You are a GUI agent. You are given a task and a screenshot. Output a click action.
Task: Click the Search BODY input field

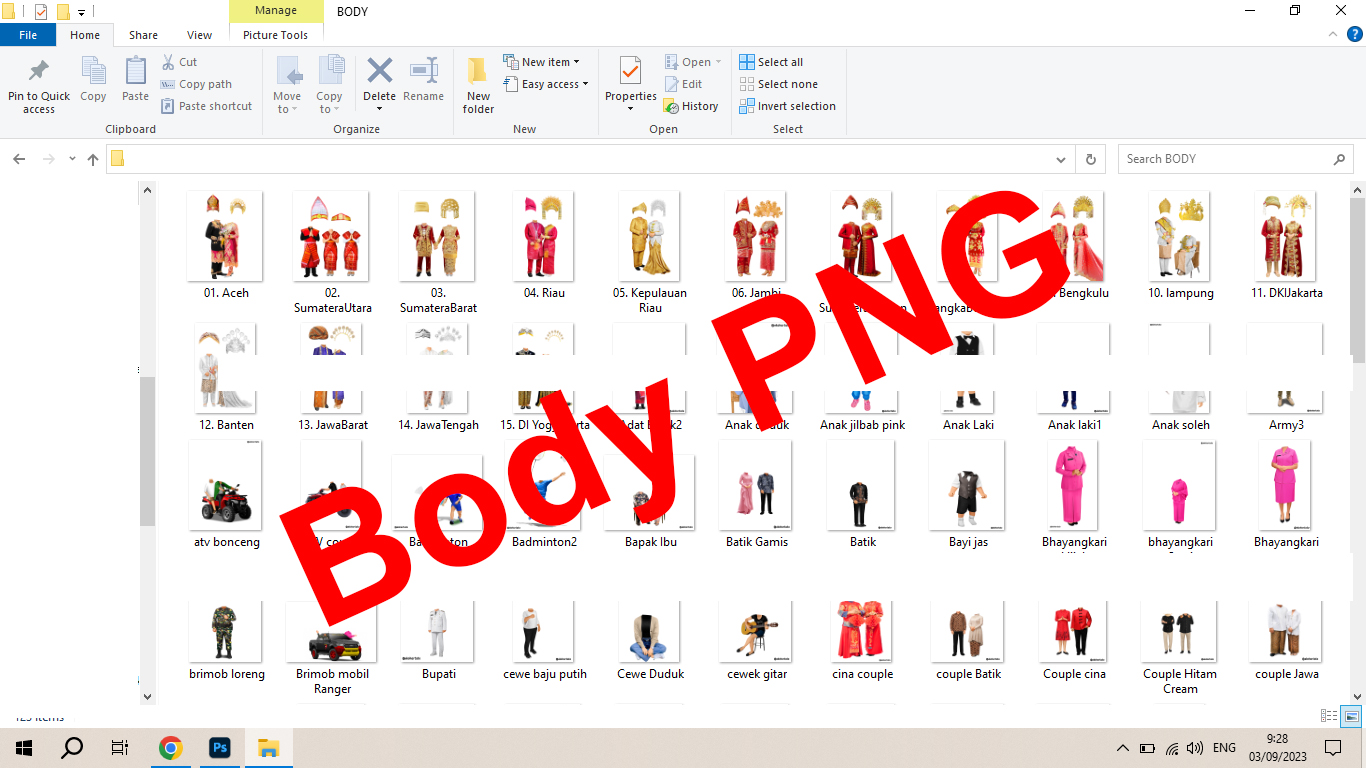pos(1225,159)
